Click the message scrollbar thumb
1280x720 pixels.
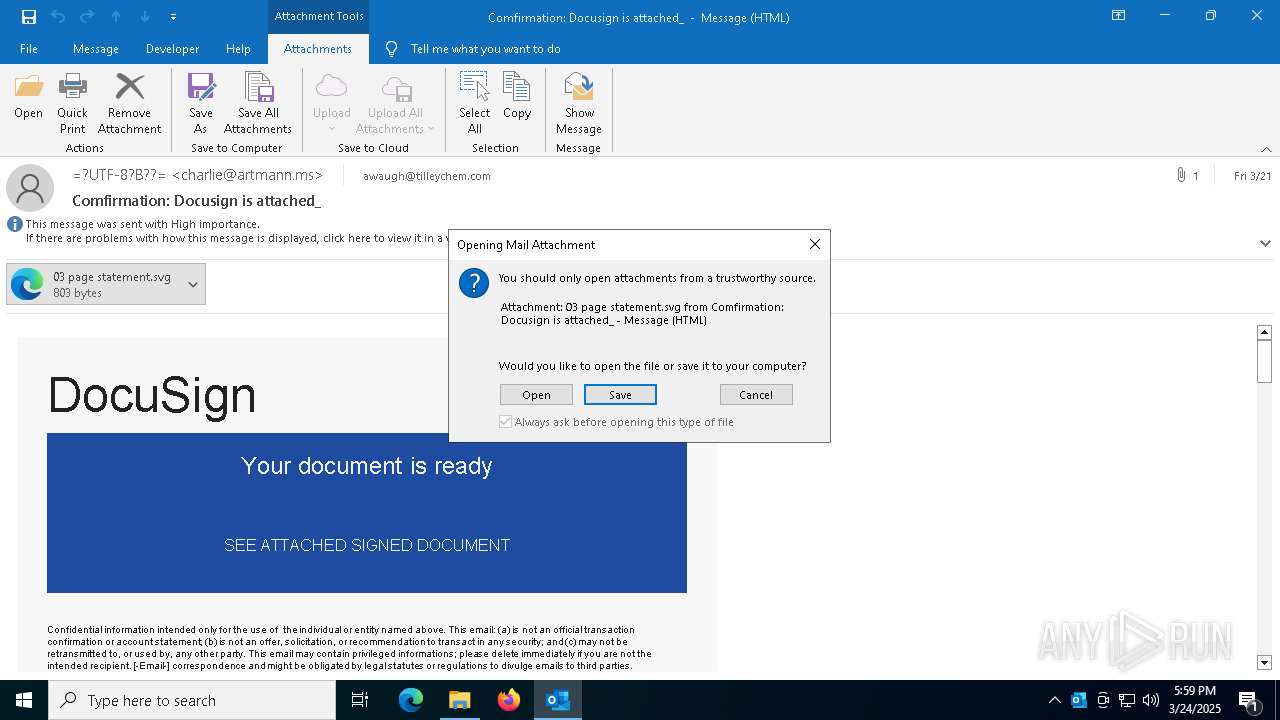pos(1264,361)
